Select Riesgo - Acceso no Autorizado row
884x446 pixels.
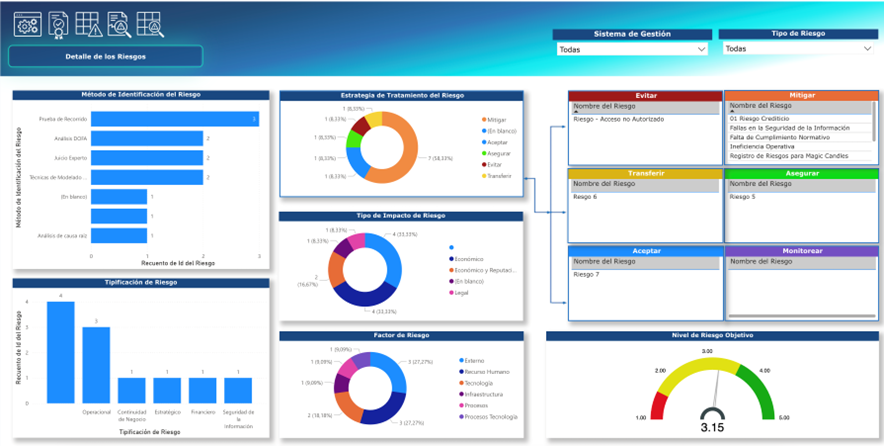(x=619, y=119)
